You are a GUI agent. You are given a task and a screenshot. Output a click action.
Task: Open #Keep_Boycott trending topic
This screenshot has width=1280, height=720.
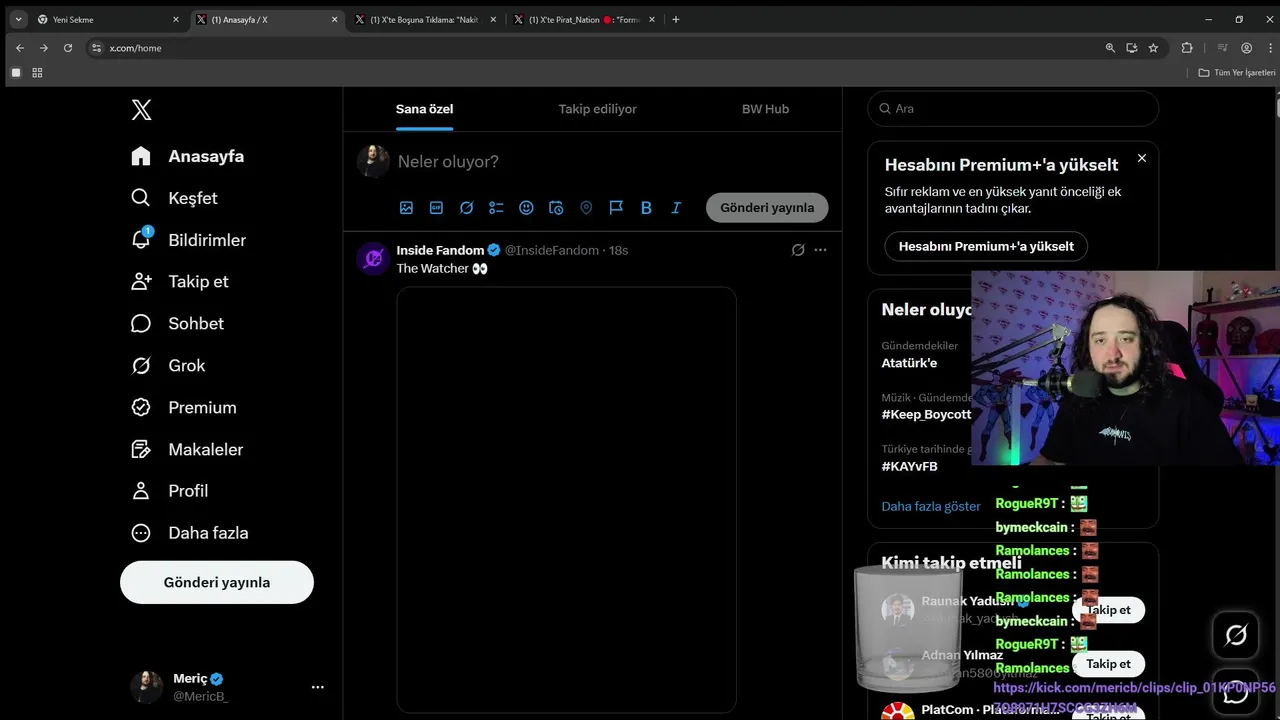tap(926, 414)
